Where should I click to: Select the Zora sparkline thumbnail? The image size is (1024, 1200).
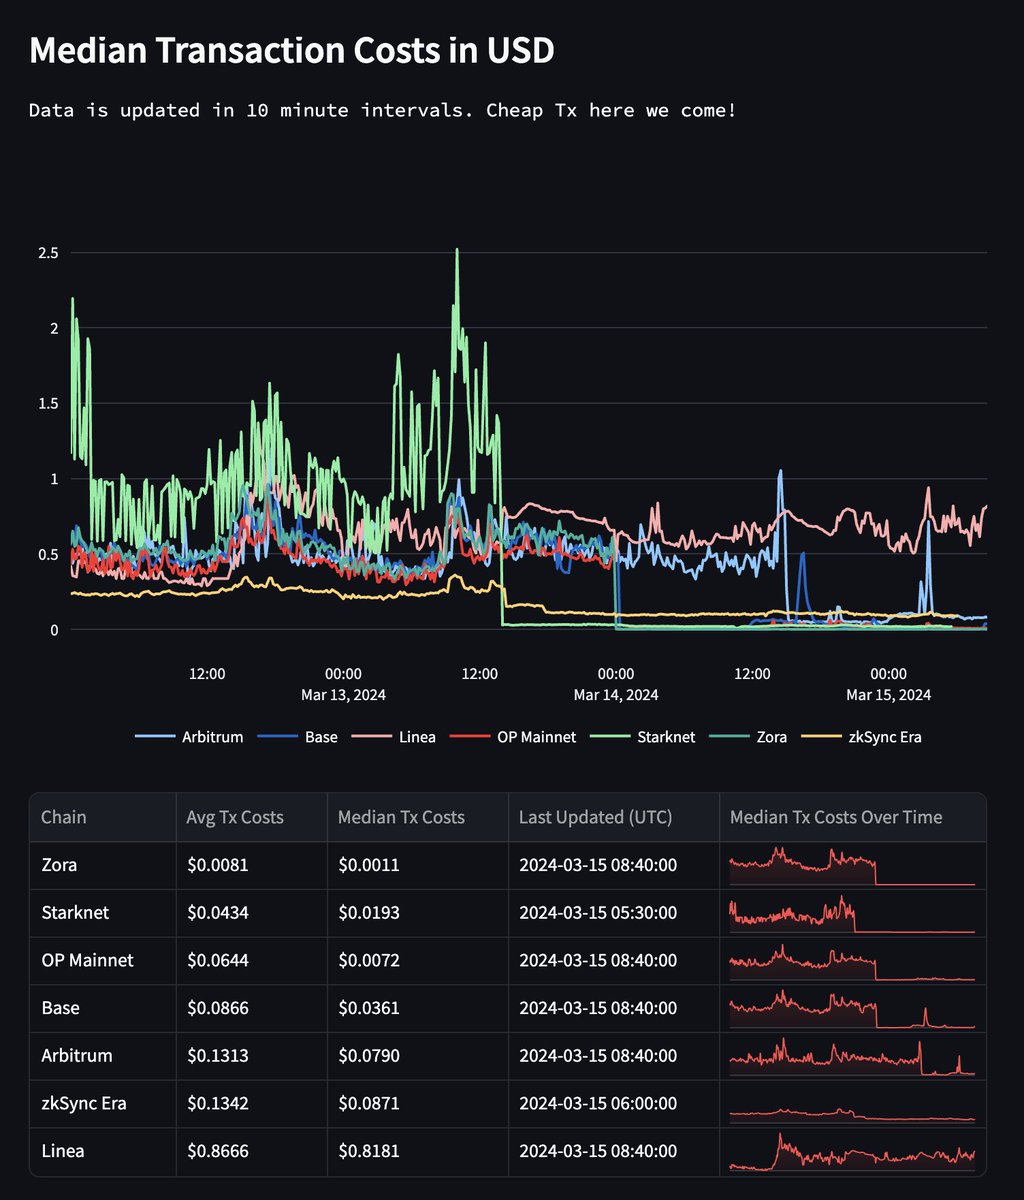tap(852, 864)
